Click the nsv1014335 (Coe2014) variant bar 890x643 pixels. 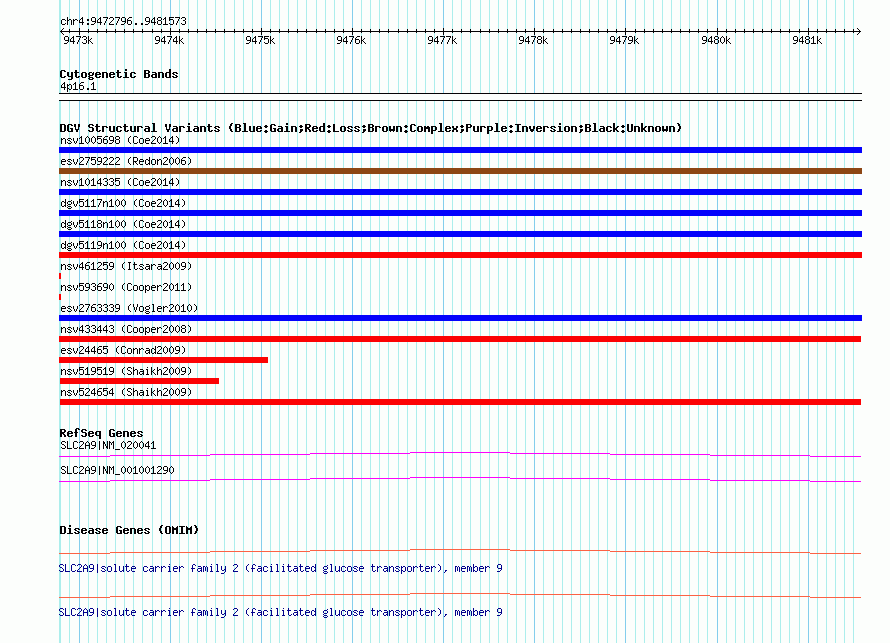[x=460, y=192]
